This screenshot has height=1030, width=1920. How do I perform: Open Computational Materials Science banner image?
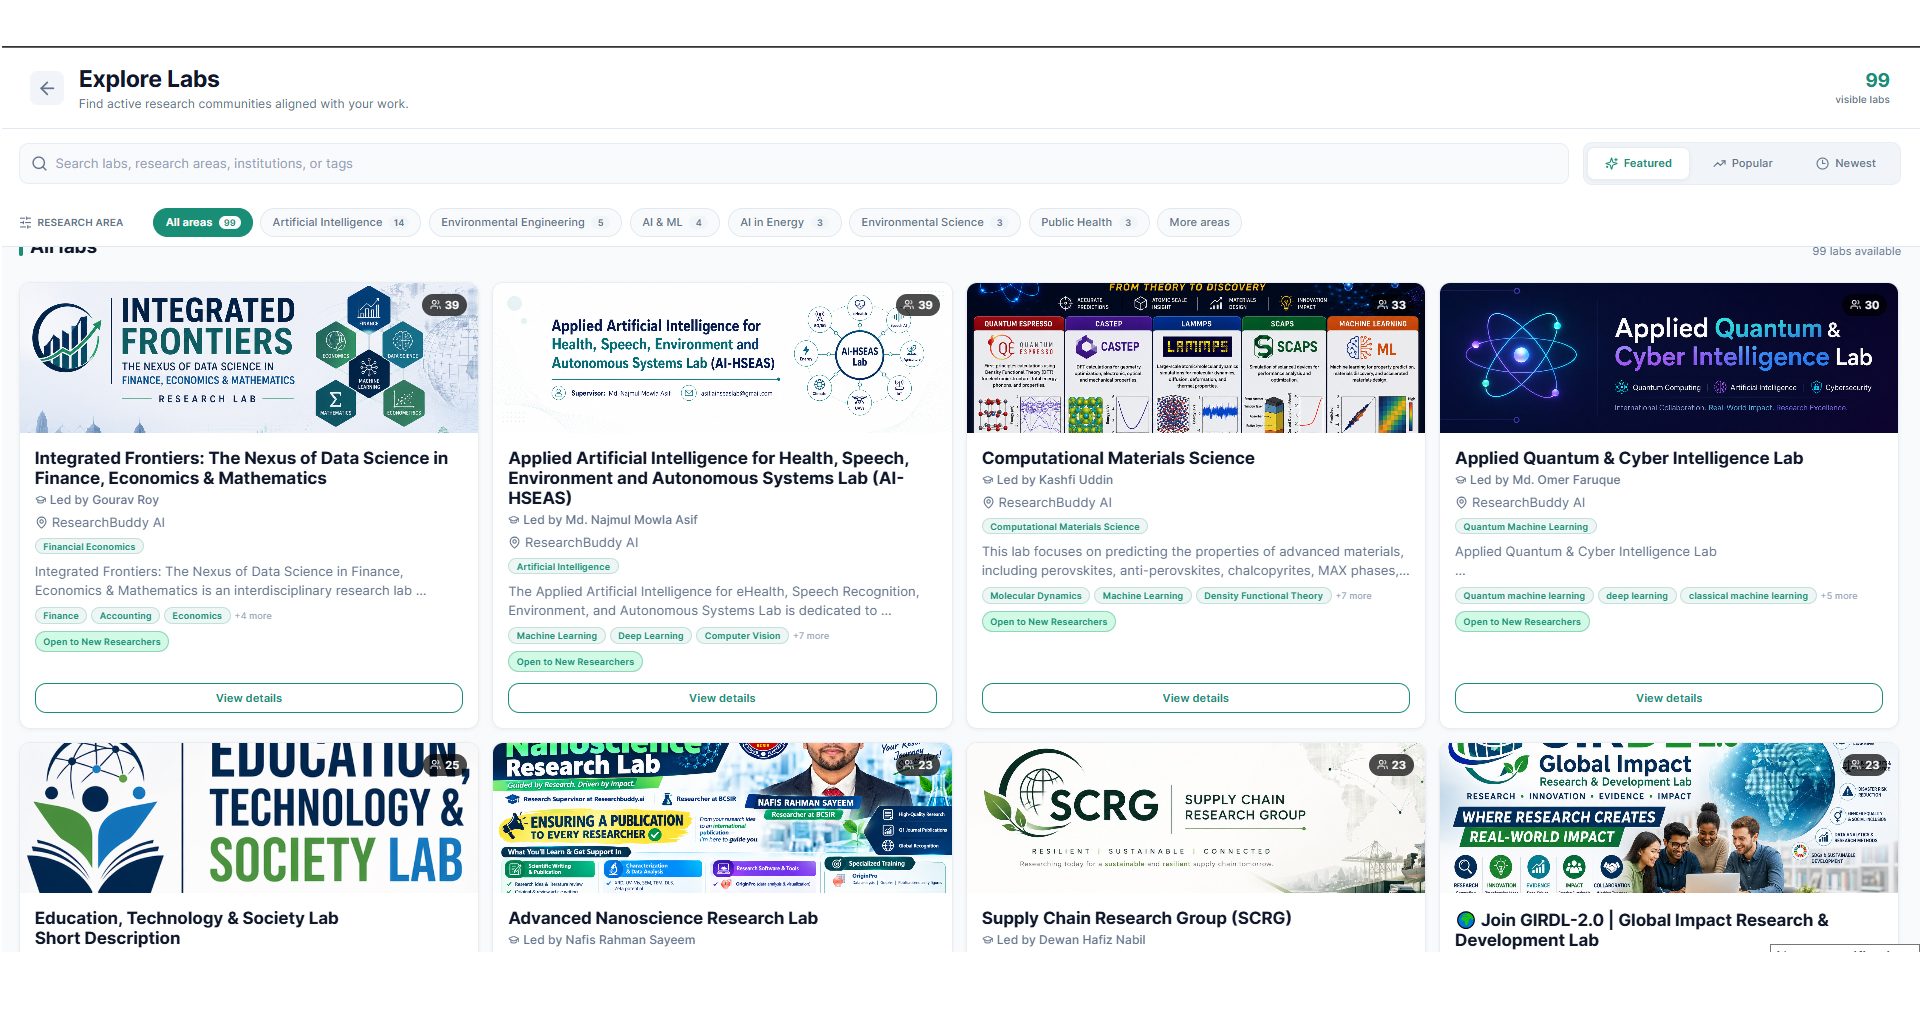pyautogui.click(x=1195, y=358)
